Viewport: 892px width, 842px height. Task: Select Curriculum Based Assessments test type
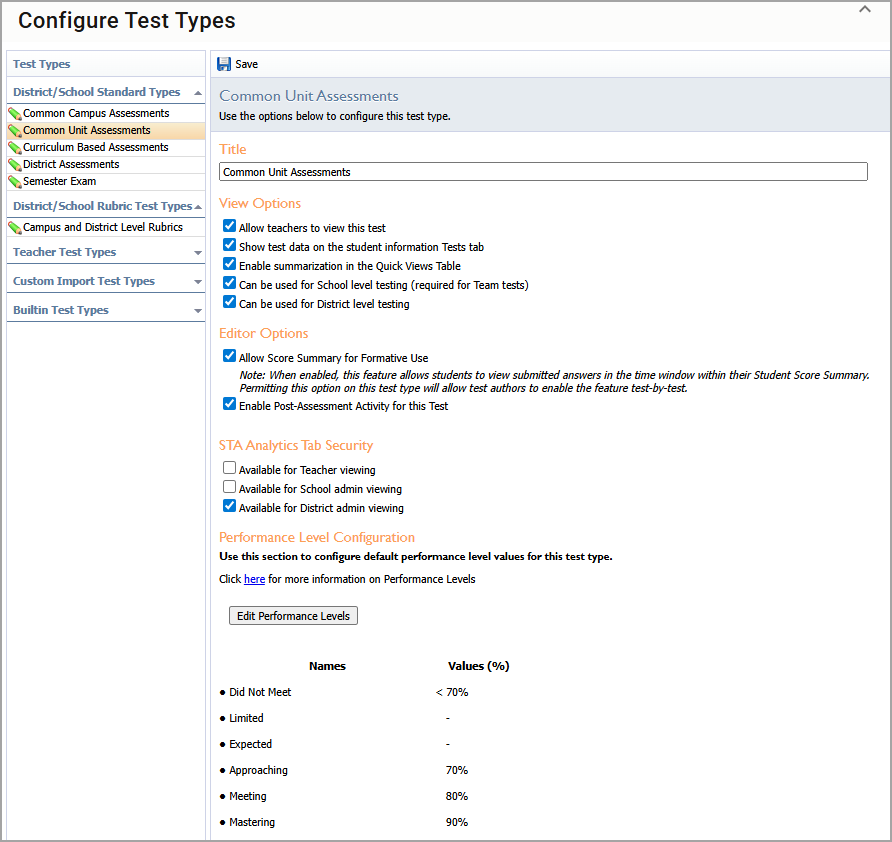(96, 147)
